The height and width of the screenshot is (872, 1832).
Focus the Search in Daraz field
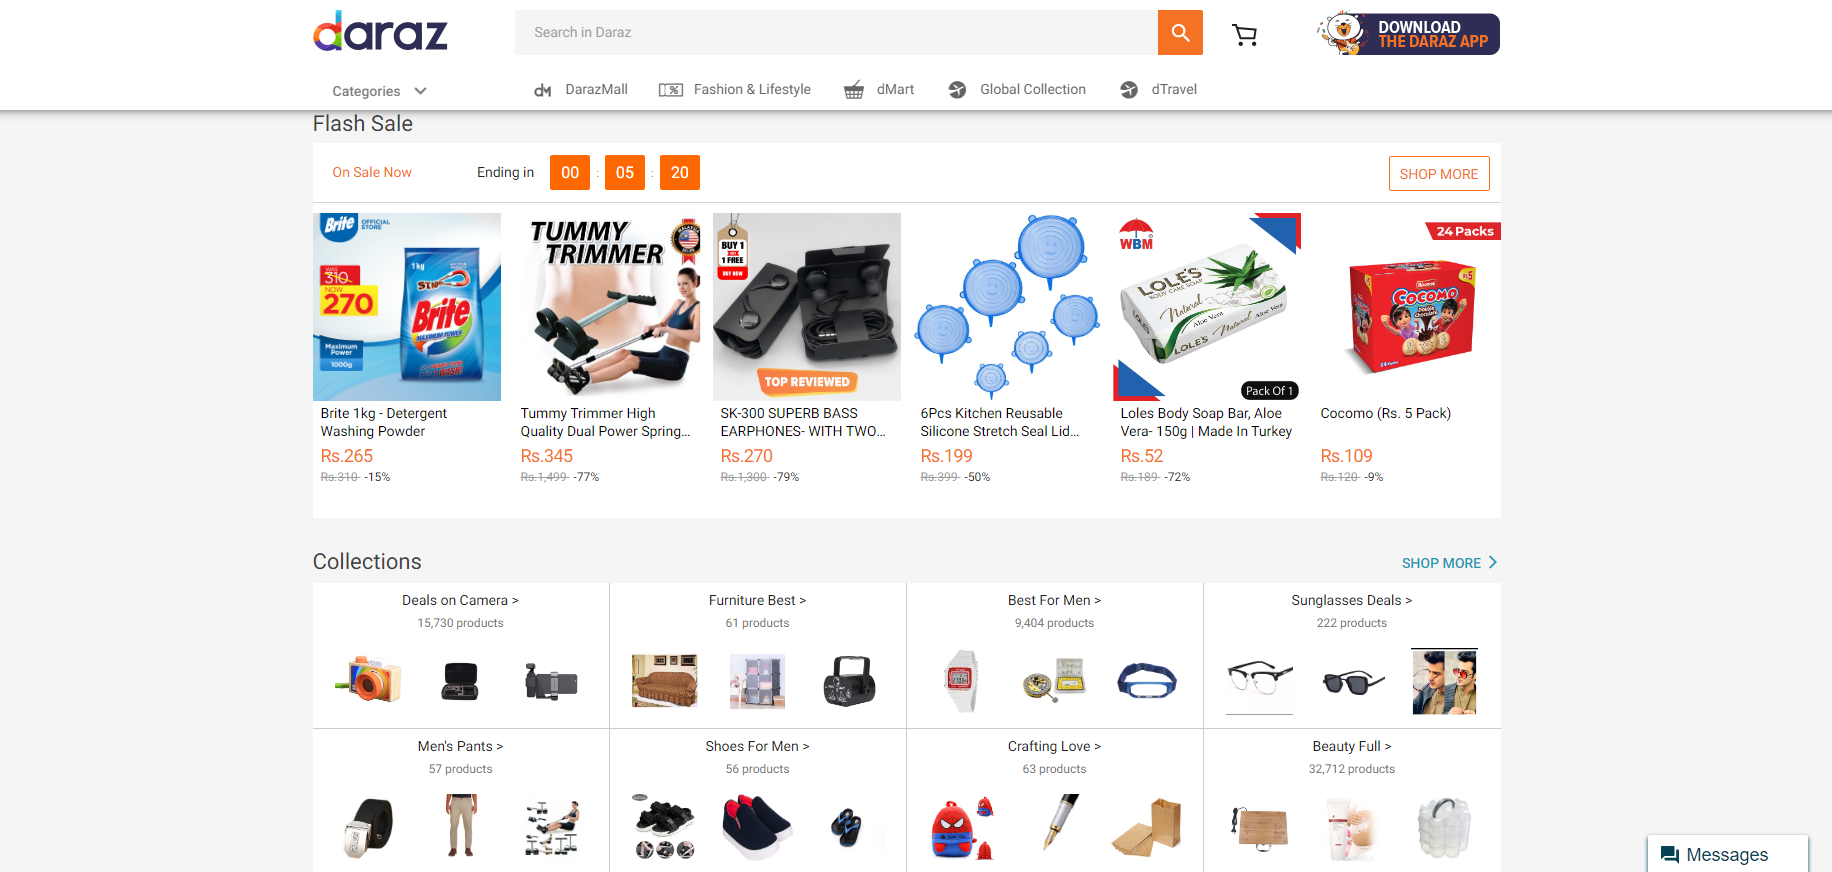[x=836, y=33]
